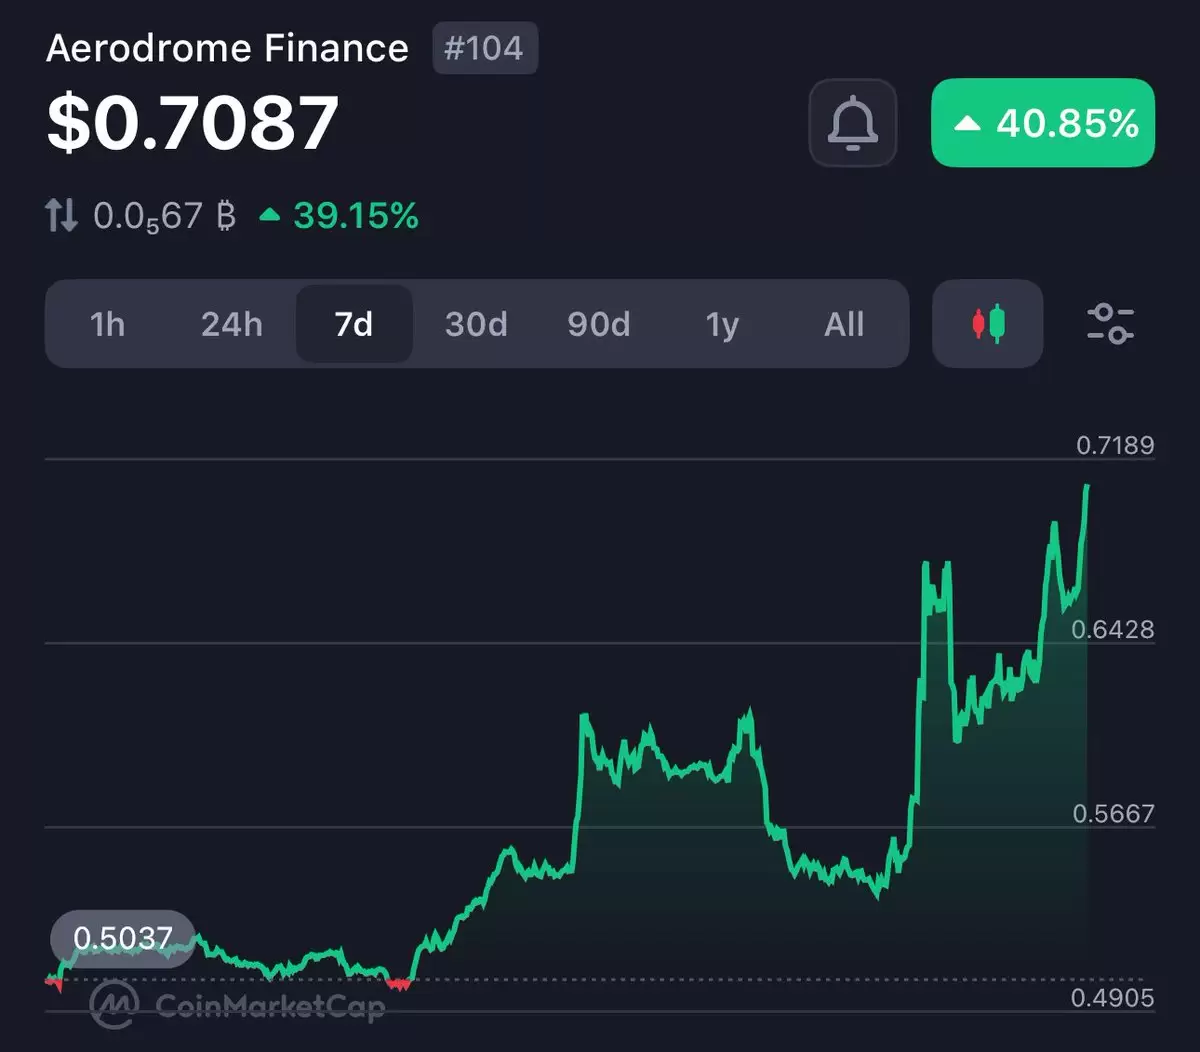Tap the 0.5667 axis label
This screenshot has width=1200, height=1052.
[x=1114, y=813]
